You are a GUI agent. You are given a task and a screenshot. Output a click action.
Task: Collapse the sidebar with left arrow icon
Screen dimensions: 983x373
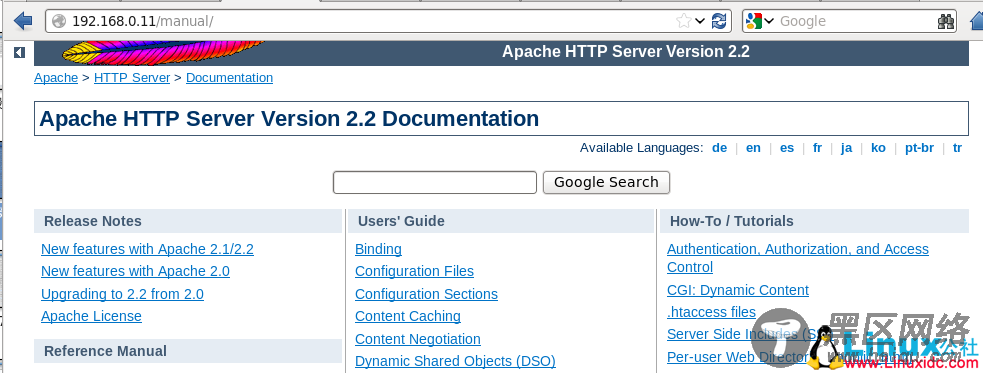[19, 53]
